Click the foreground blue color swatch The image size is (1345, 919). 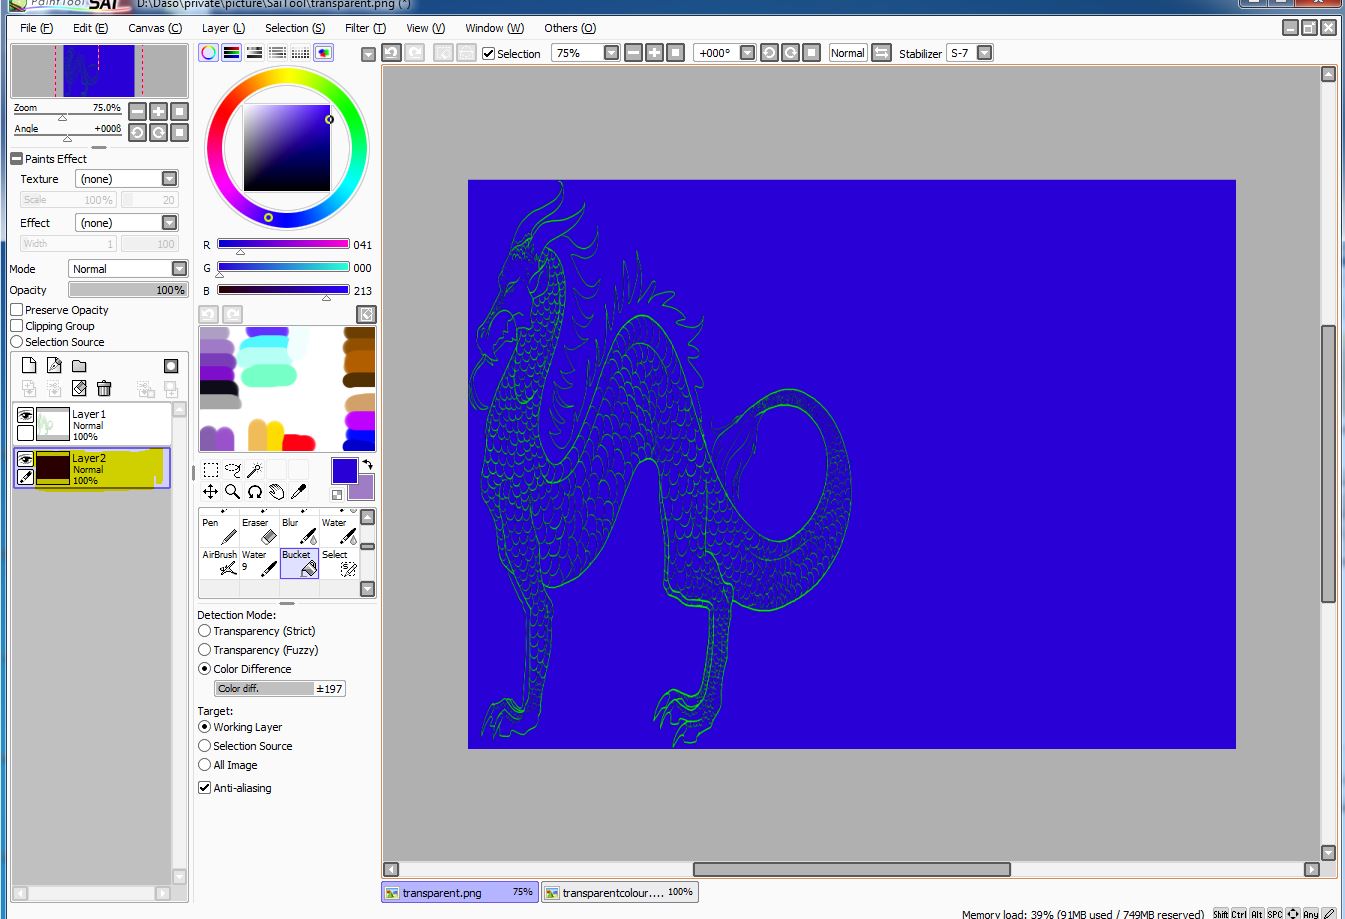click(x=344, y=470)
